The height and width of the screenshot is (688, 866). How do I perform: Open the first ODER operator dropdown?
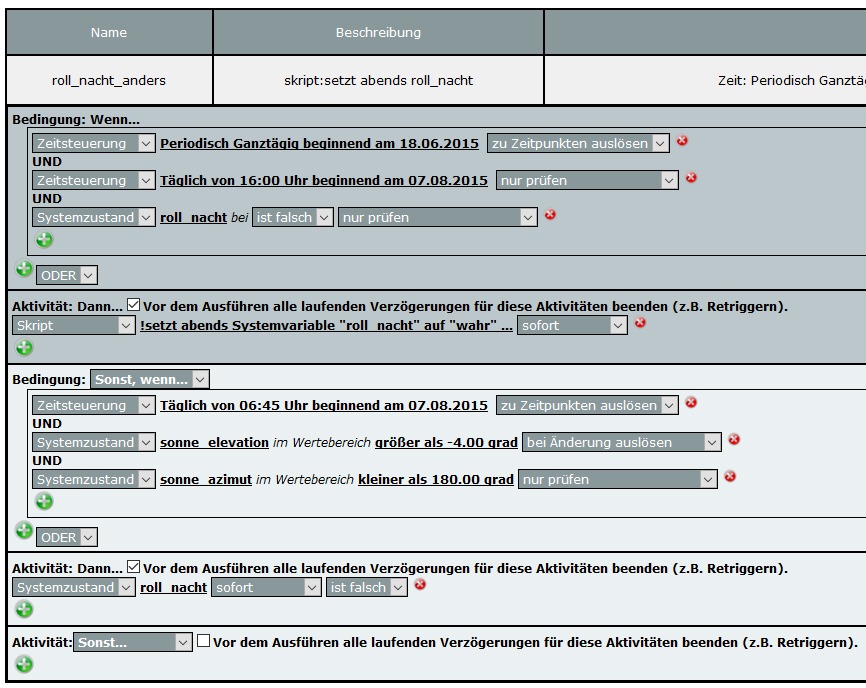coord(67,276)
